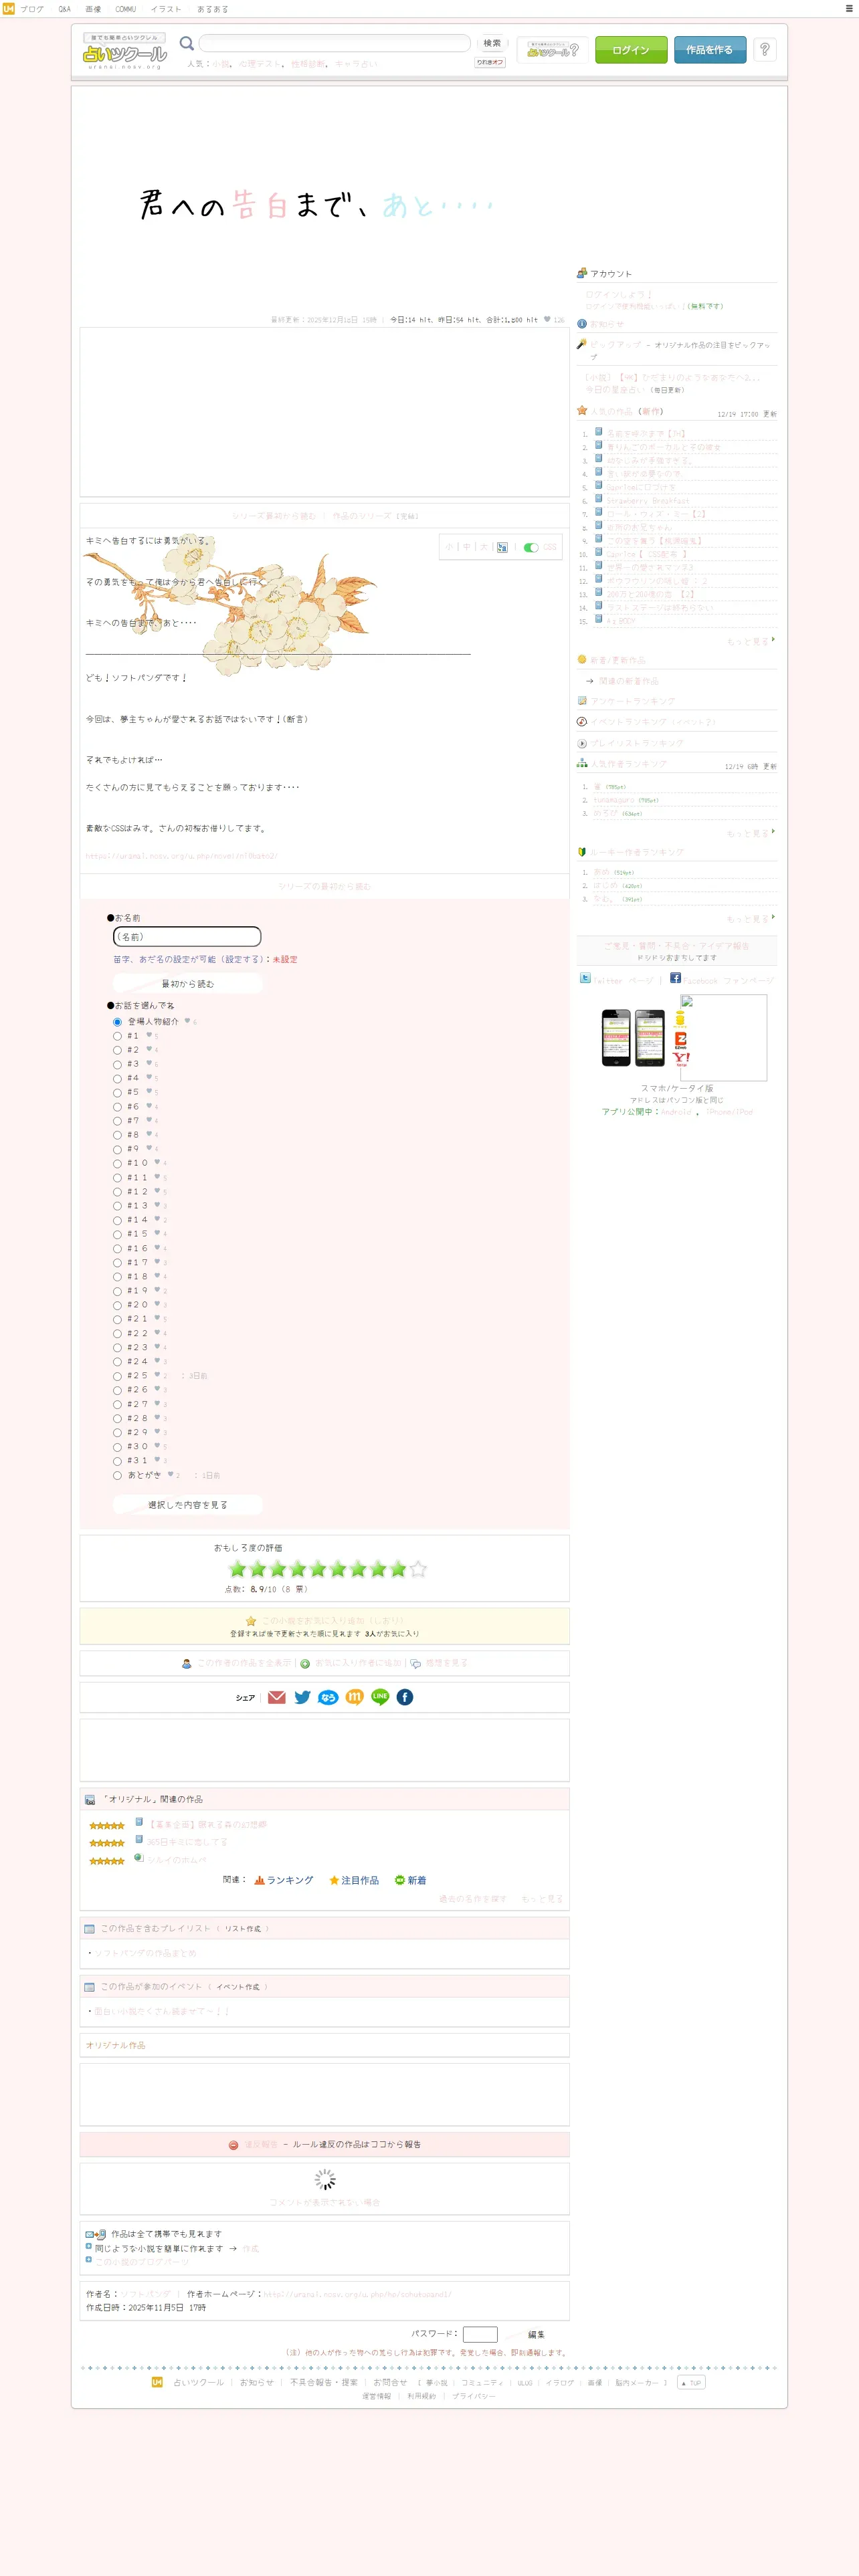Viewport: 859px width, 2576px height.
Task: Open the 画像 top menu item
Action: (93, 9)
